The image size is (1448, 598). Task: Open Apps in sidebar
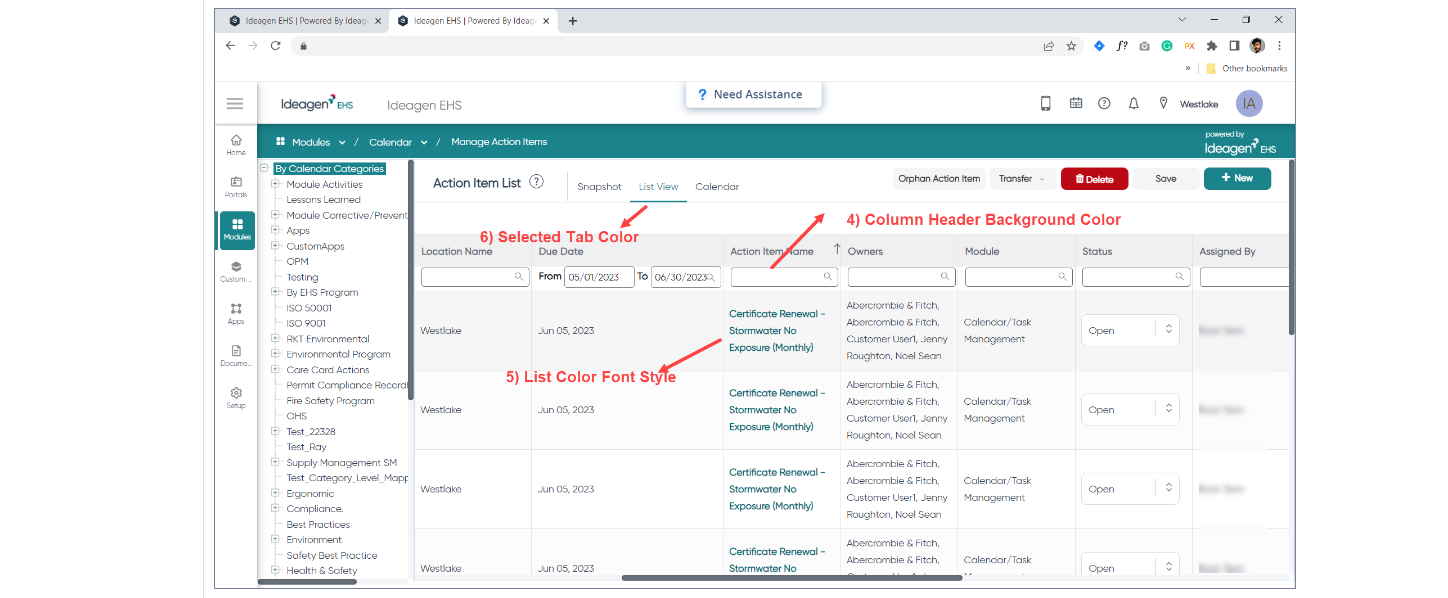pyautogui.click(x=236, y=314)
